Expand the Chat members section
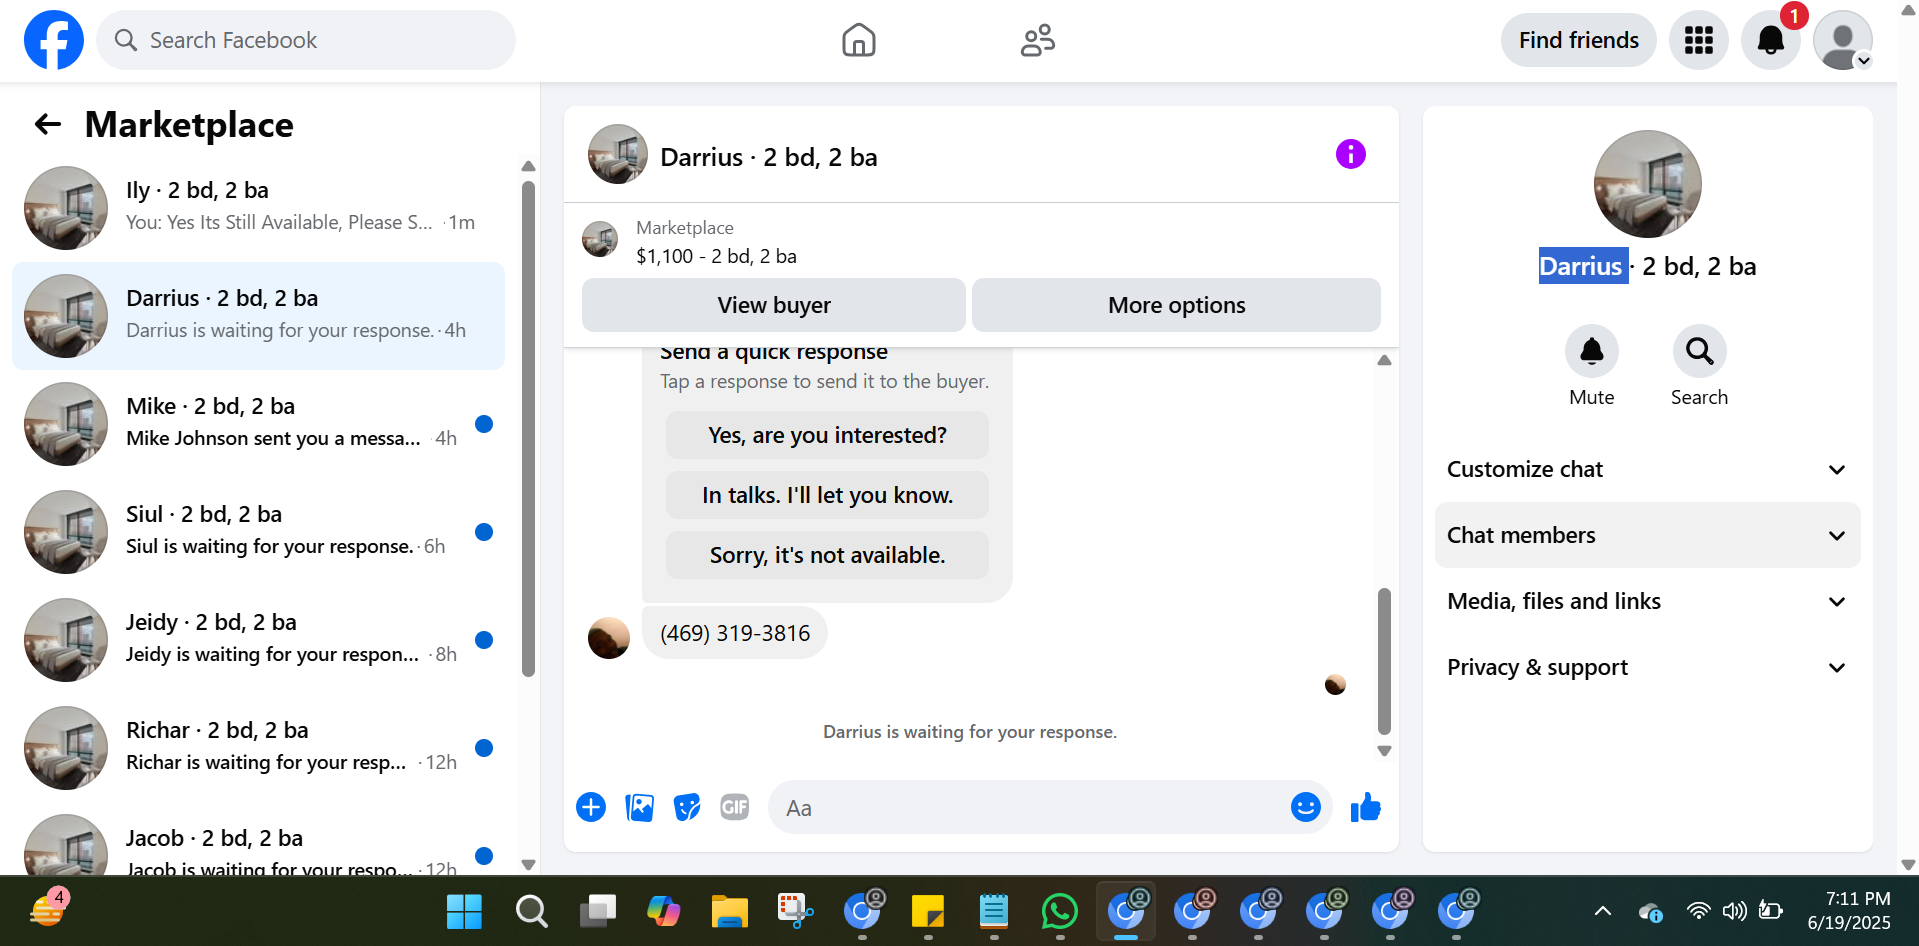1919x946 pixels. coord(1648,535)
